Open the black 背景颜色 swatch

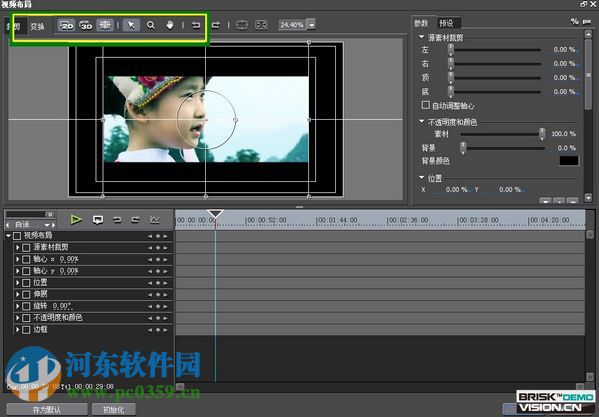[569, 161]
